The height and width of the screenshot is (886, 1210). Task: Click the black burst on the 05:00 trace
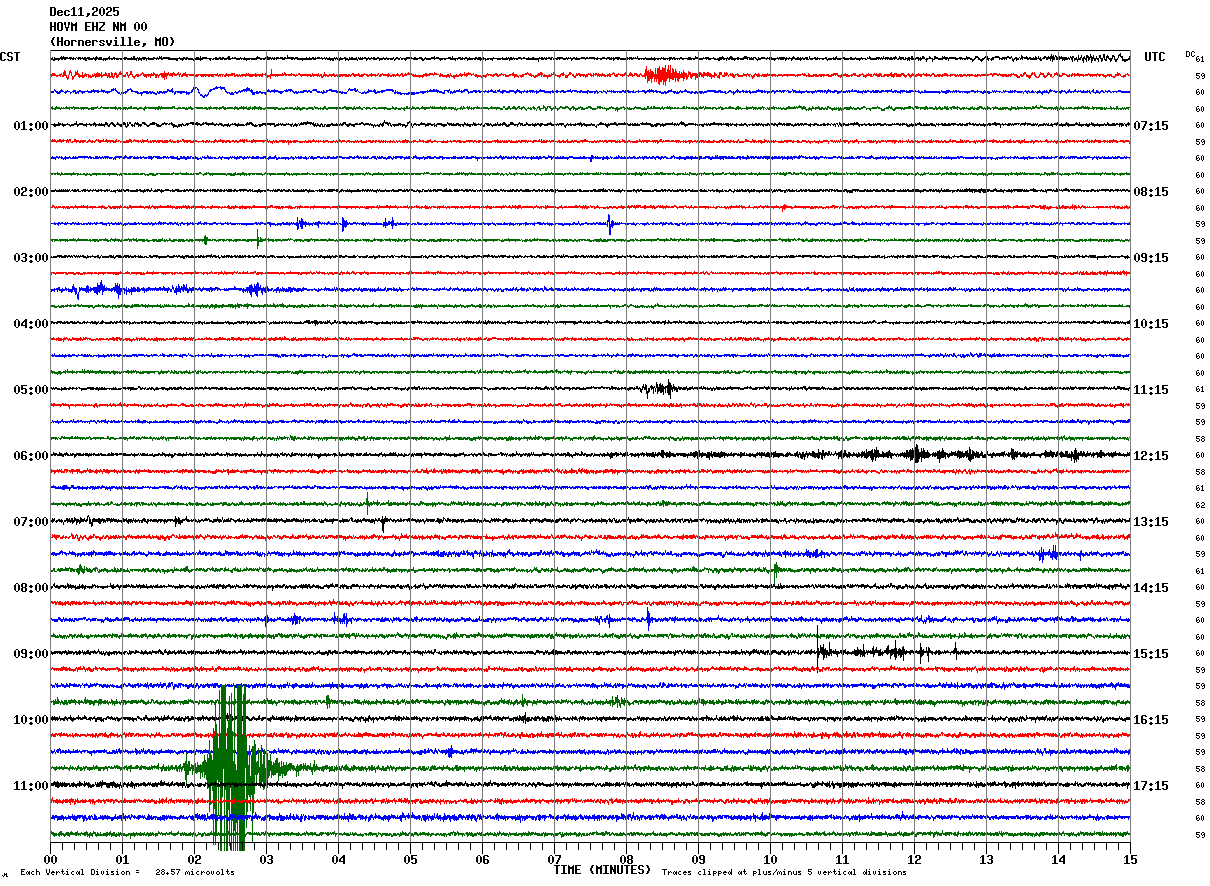pos(658,389)
